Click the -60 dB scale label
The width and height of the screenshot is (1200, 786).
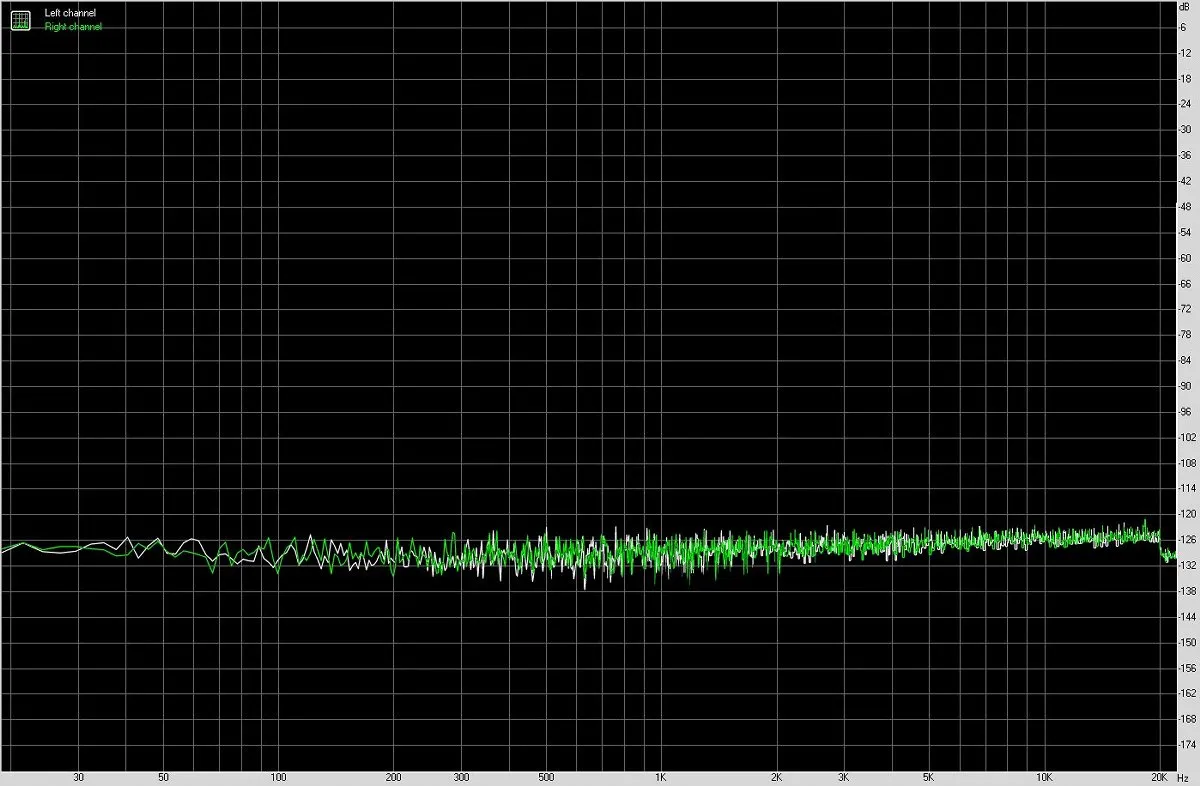click(x=1184, y=258)
